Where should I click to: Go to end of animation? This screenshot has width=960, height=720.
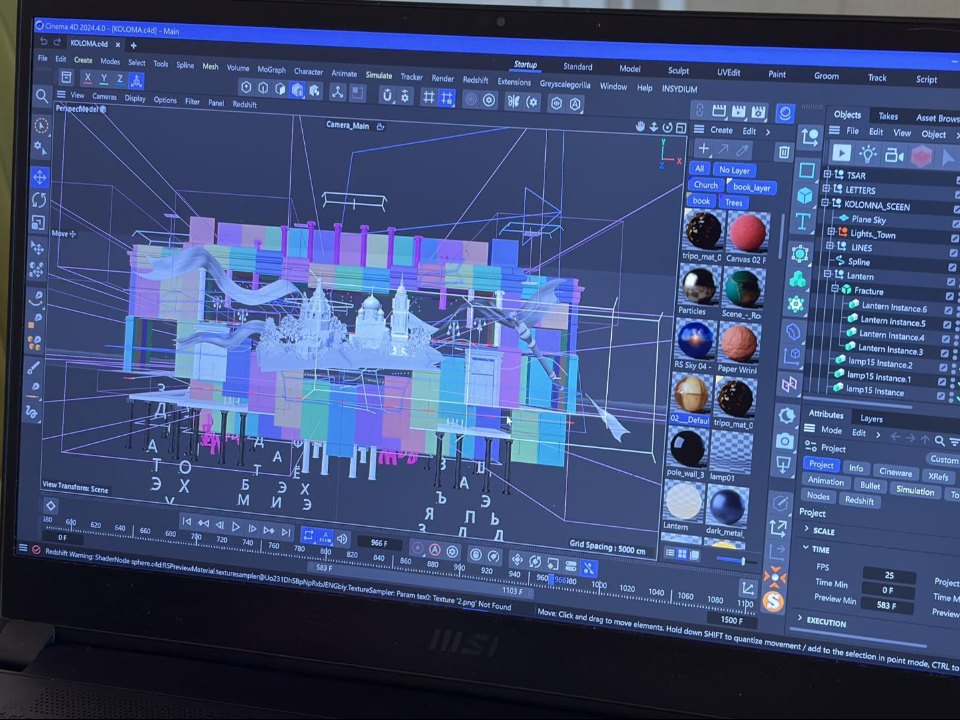[286, 532]
